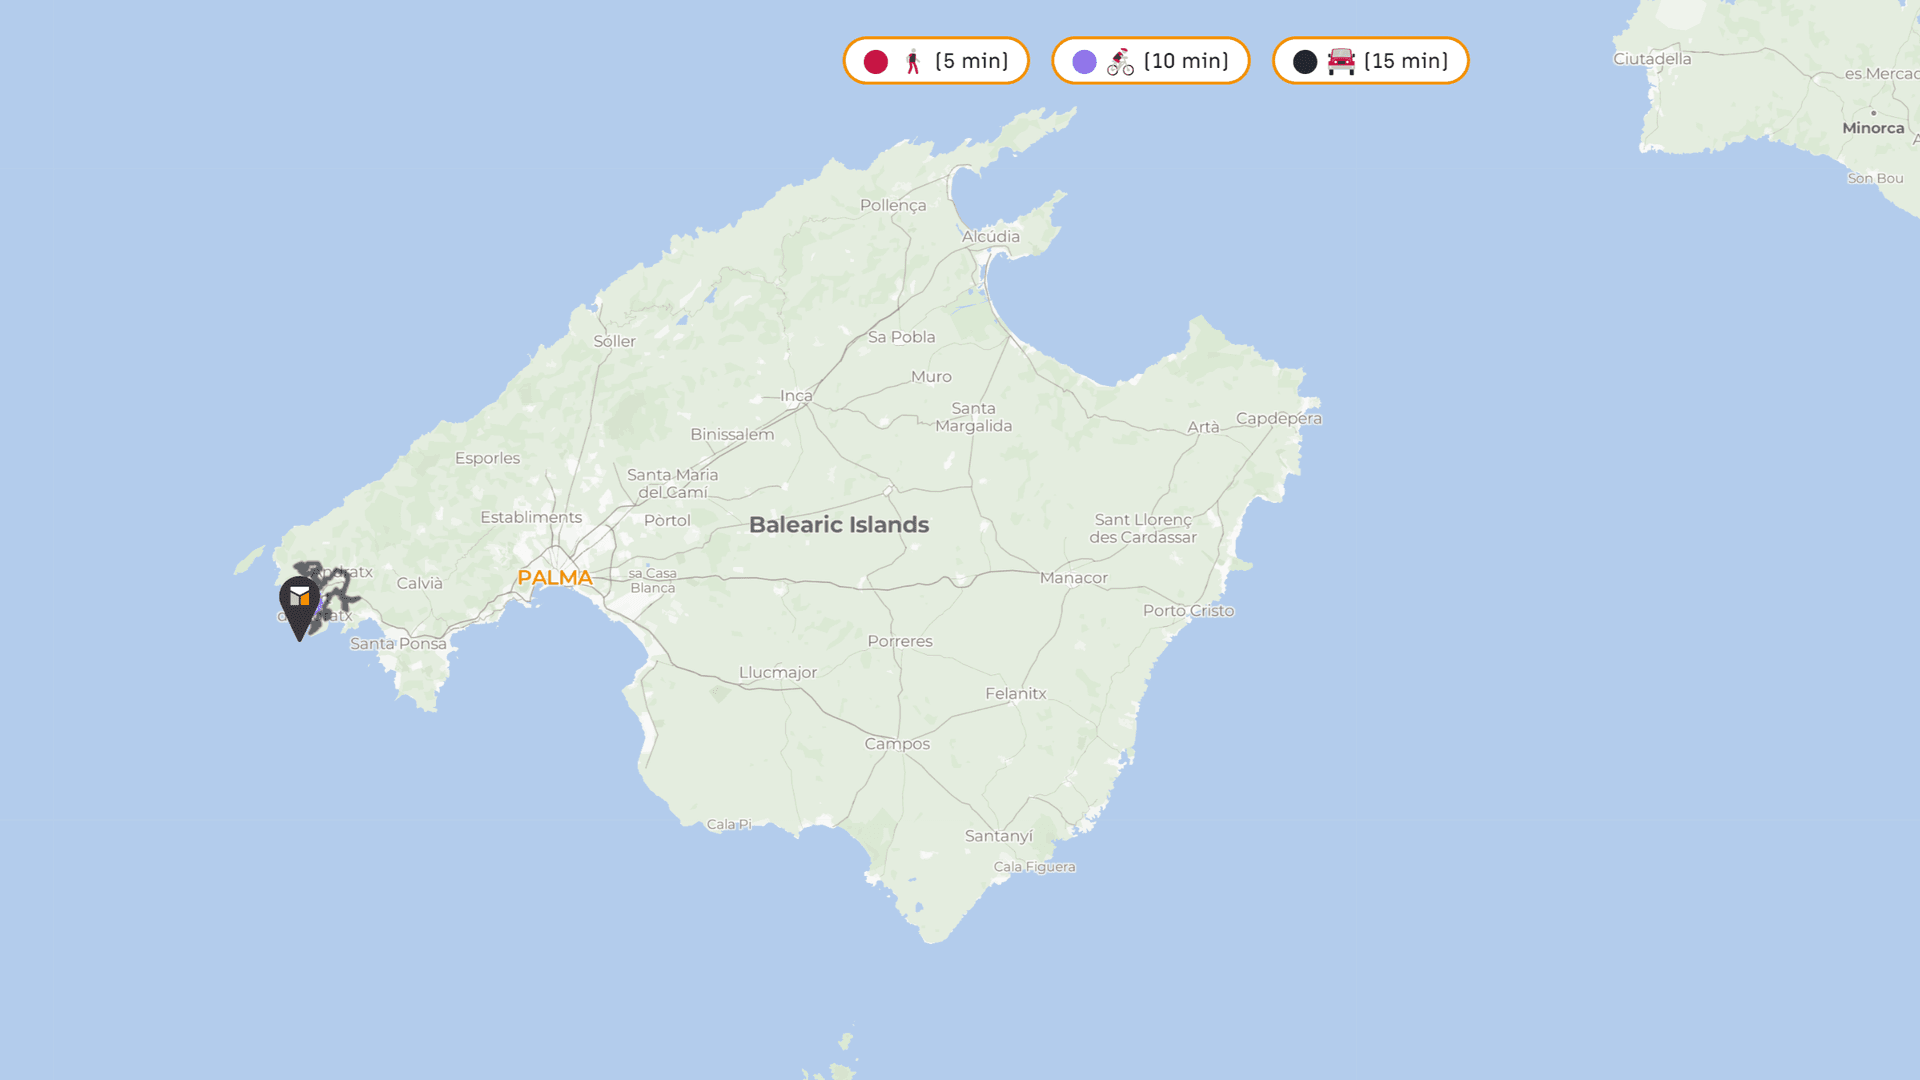Click the Minorca island label
The height and width of the screenshot is (1080, 1920).
coord(1873,128)
